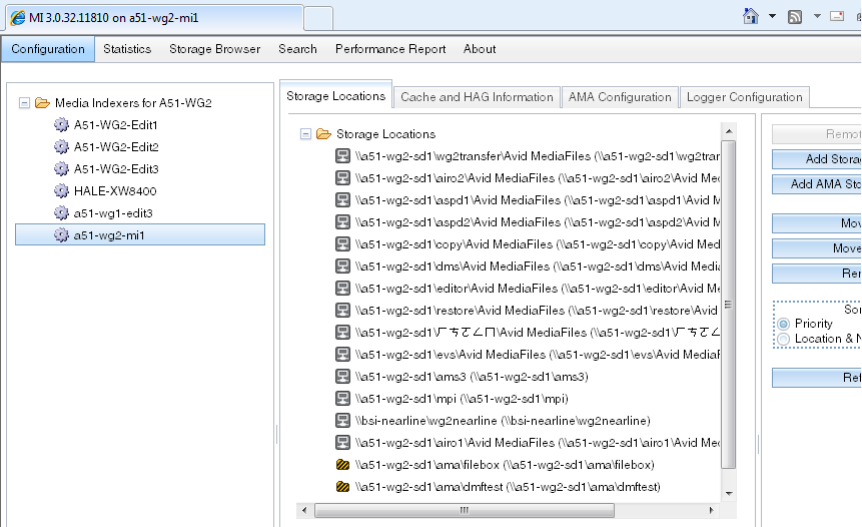The width and height of the screenshot is (862, 527).
Task: Click the AMA striped icon for dmftest
Action: click(x=342, y=487)
